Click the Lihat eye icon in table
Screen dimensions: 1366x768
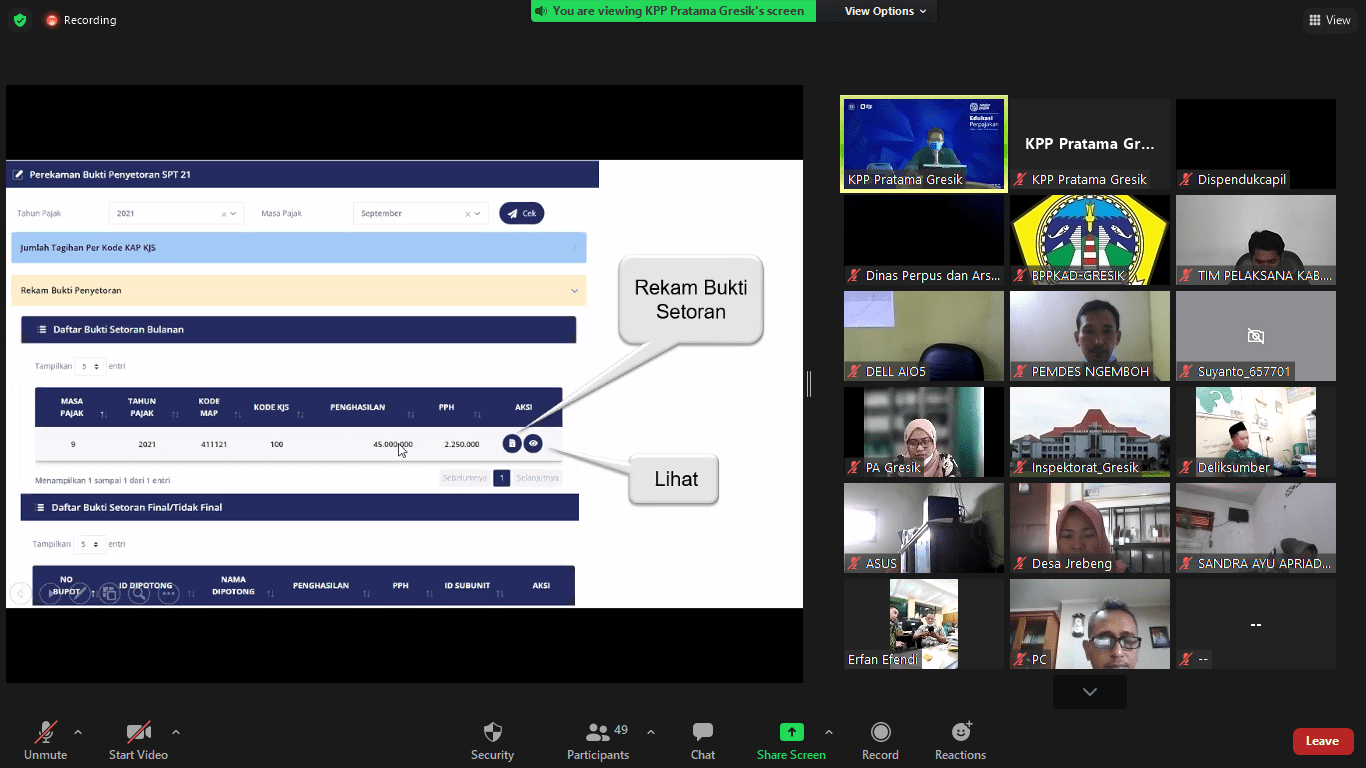(533, 443)
